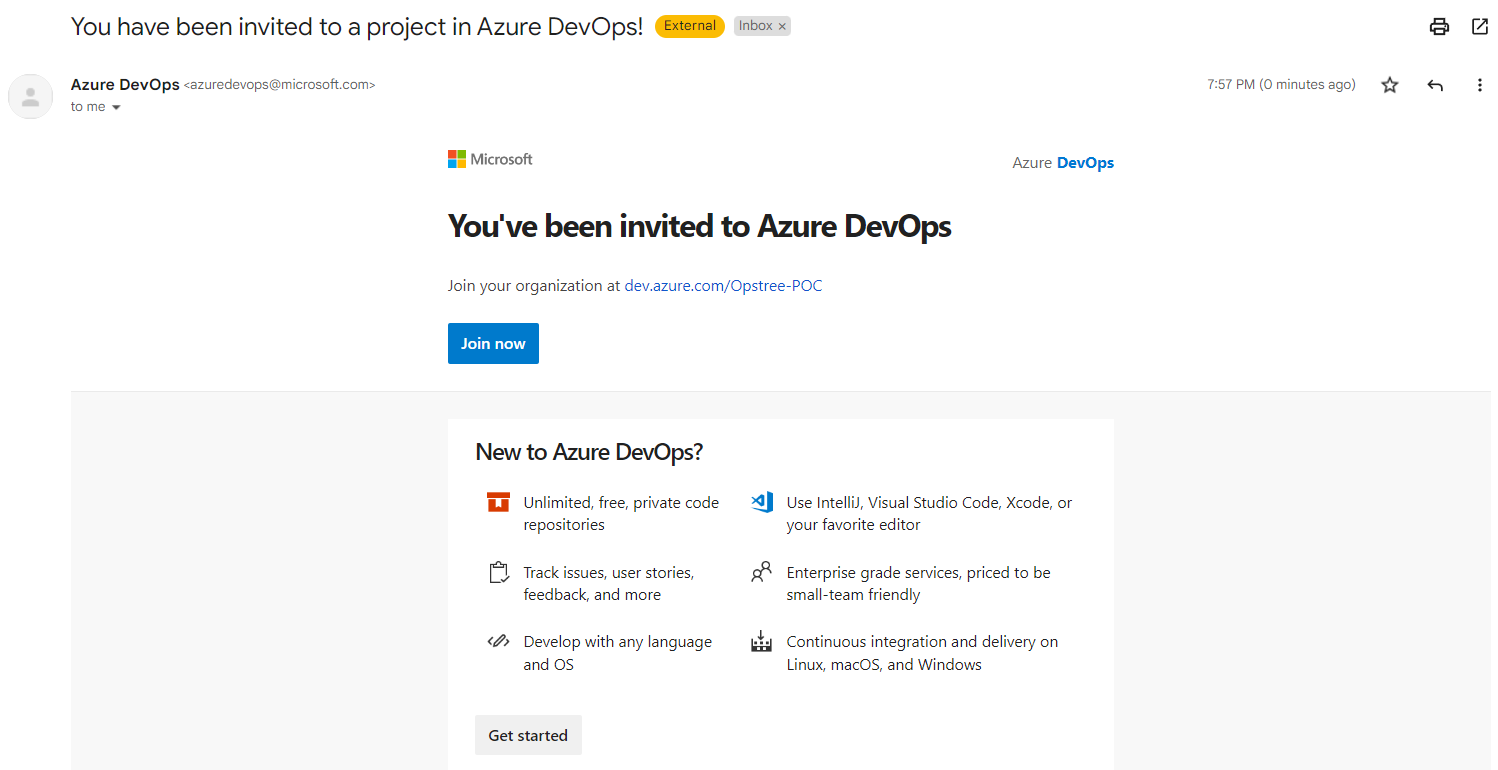Print this email with printer icon

1439,27
